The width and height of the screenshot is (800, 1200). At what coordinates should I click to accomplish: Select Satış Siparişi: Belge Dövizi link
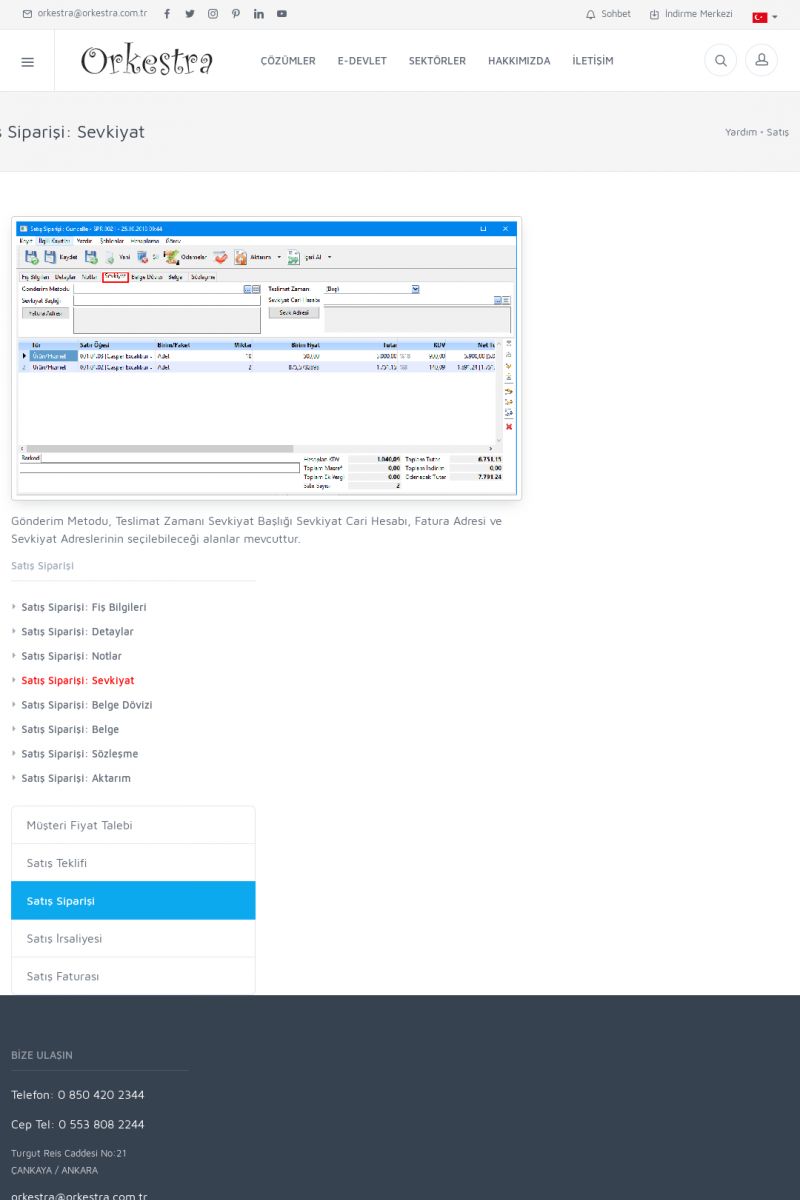tap(87, 705)
